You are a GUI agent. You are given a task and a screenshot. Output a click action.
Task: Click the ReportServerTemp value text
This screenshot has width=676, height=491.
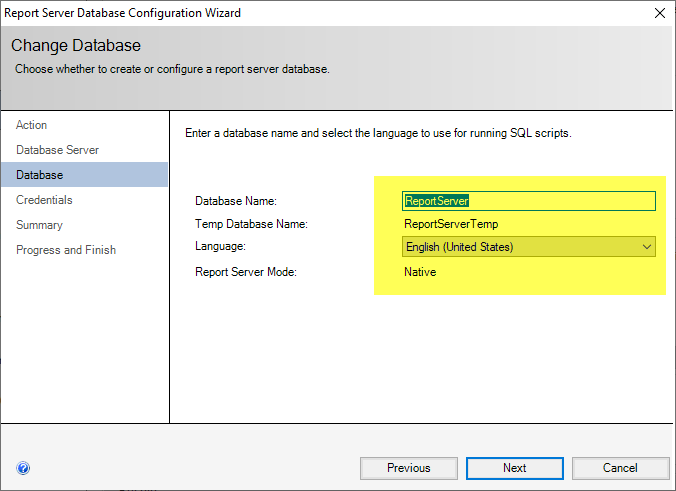(x=451, y=224)
